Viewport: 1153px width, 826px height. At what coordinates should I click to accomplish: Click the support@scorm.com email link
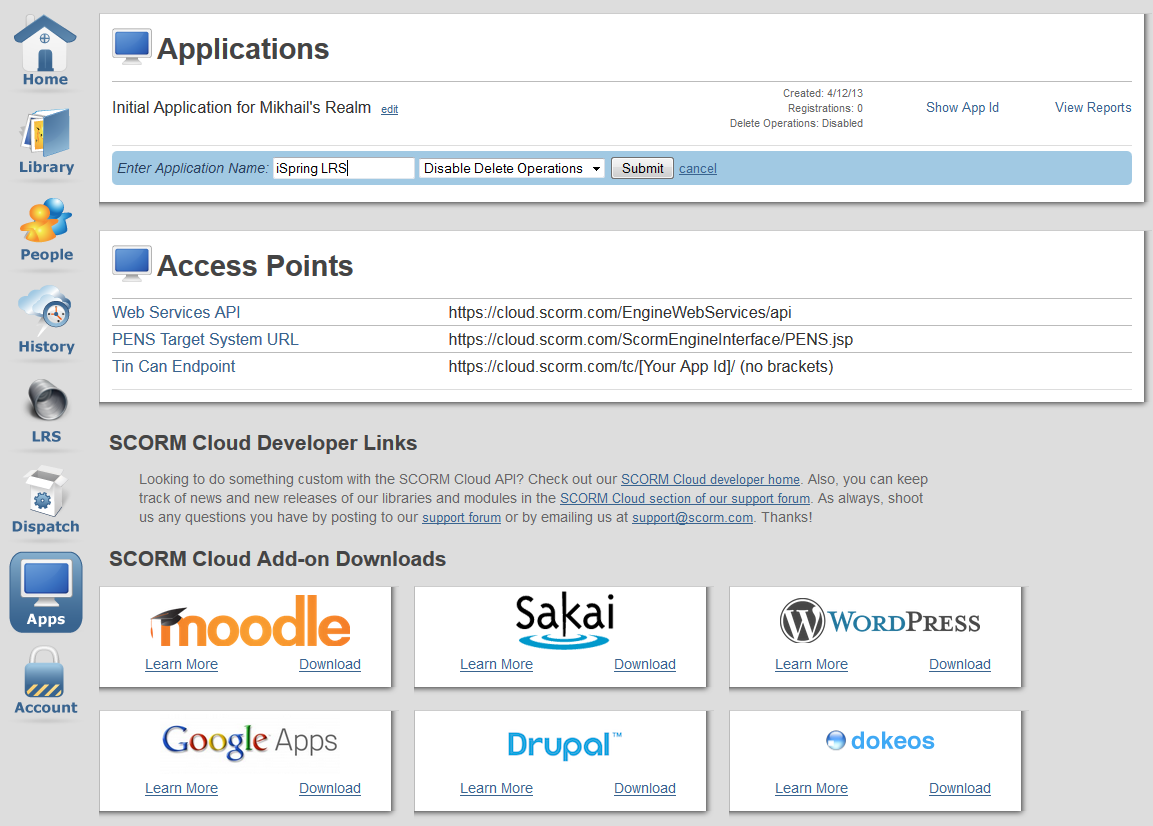tap(693, 518)
